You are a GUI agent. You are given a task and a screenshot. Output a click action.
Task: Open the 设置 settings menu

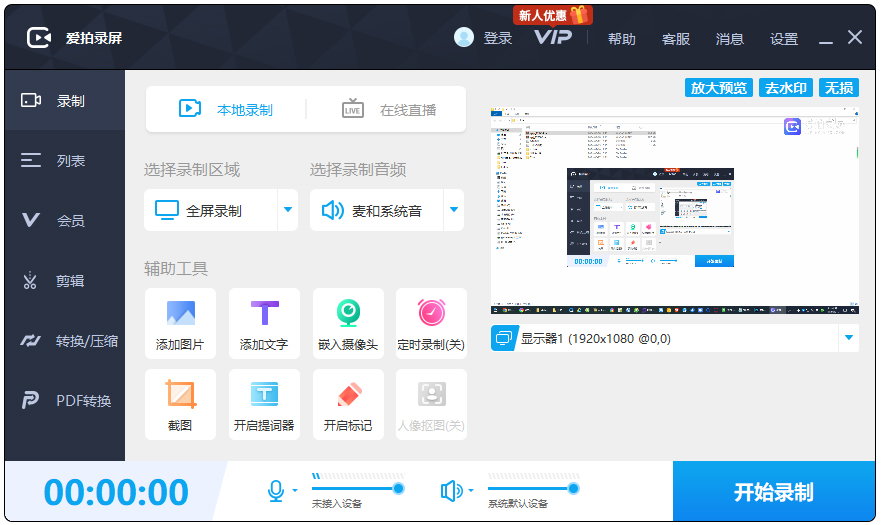(x=784, y=39)
